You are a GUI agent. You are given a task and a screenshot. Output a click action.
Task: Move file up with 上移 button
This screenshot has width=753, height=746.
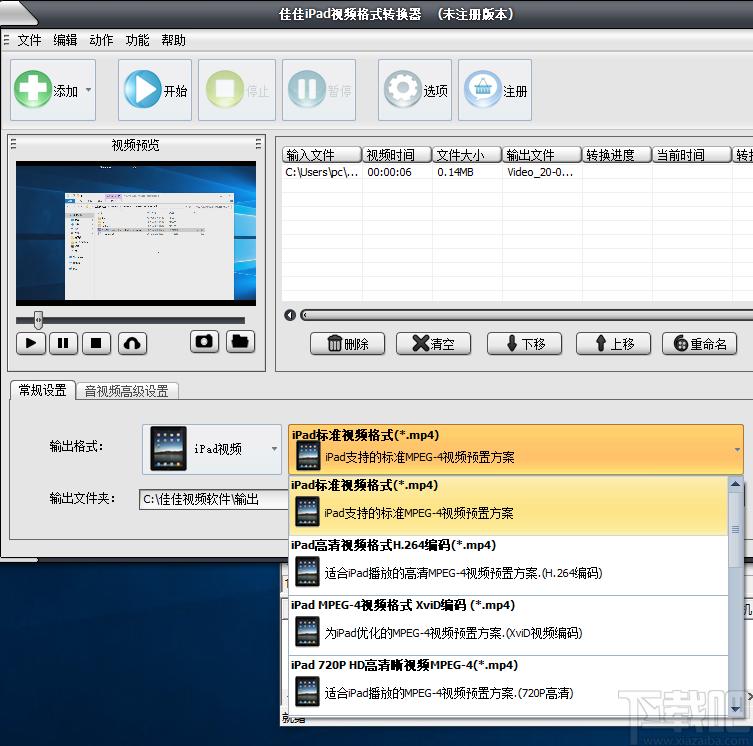[x=613, y=343]
